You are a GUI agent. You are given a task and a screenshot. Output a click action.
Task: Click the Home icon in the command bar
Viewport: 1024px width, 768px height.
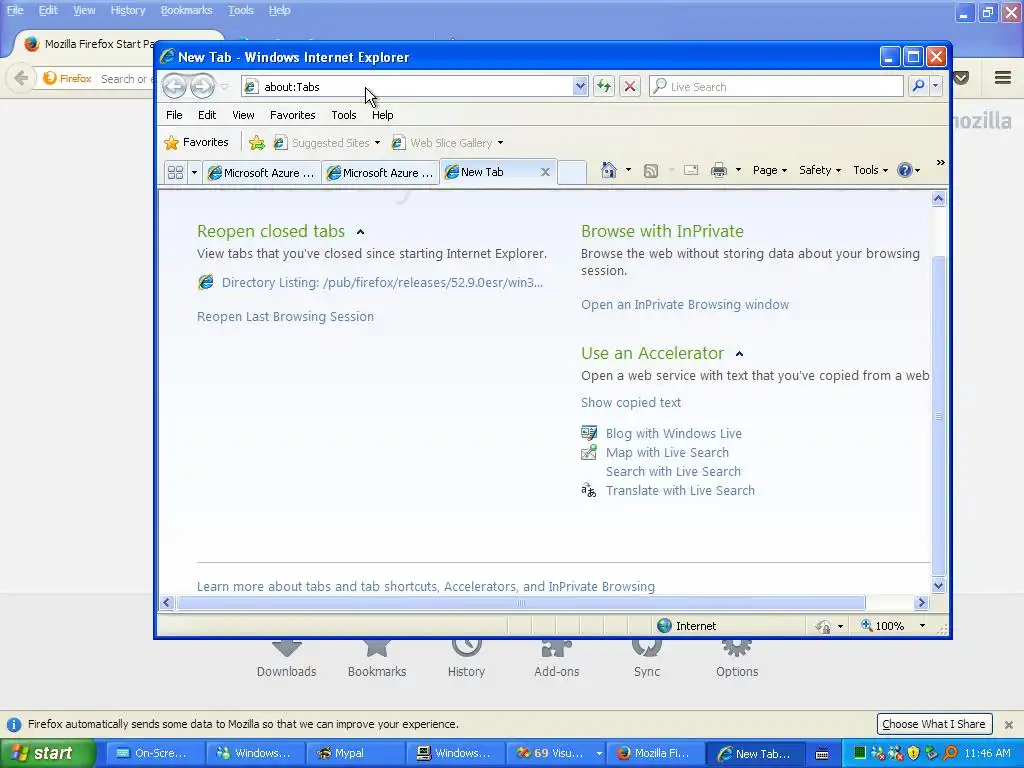tap(609, 170)
